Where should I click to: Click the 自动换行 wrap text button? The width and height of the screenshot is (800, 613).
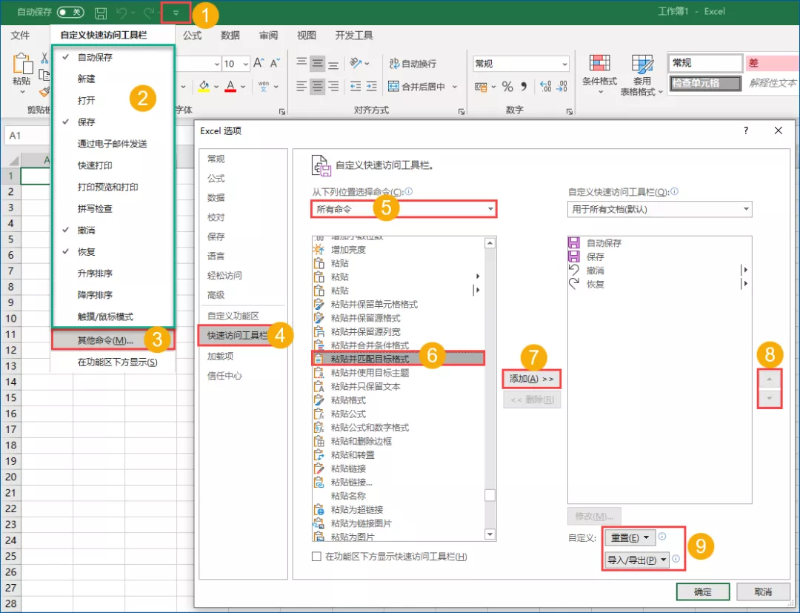click(413, 63)
